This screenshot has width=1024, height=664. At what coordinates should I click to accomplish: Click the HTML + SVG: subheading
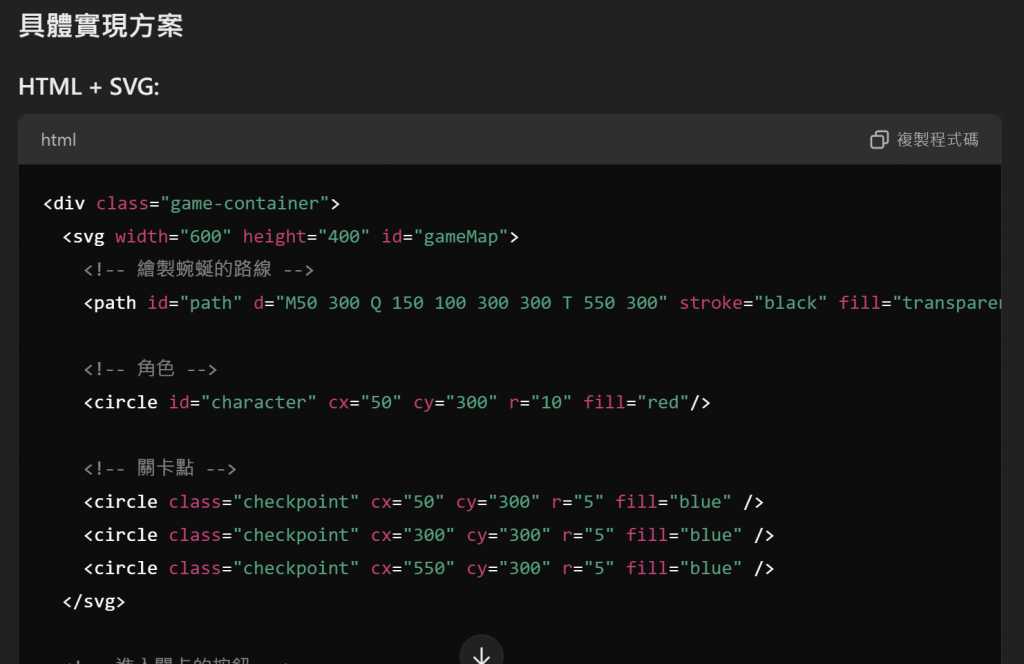(89, 87)
